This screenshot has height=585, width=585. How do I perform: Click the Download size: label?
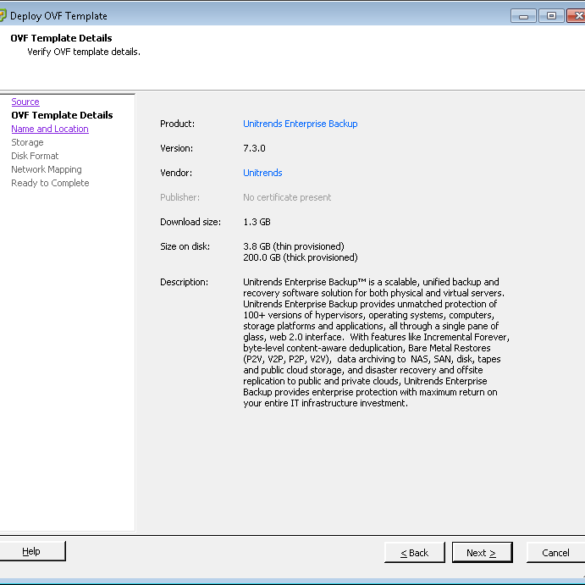[190, 222]
